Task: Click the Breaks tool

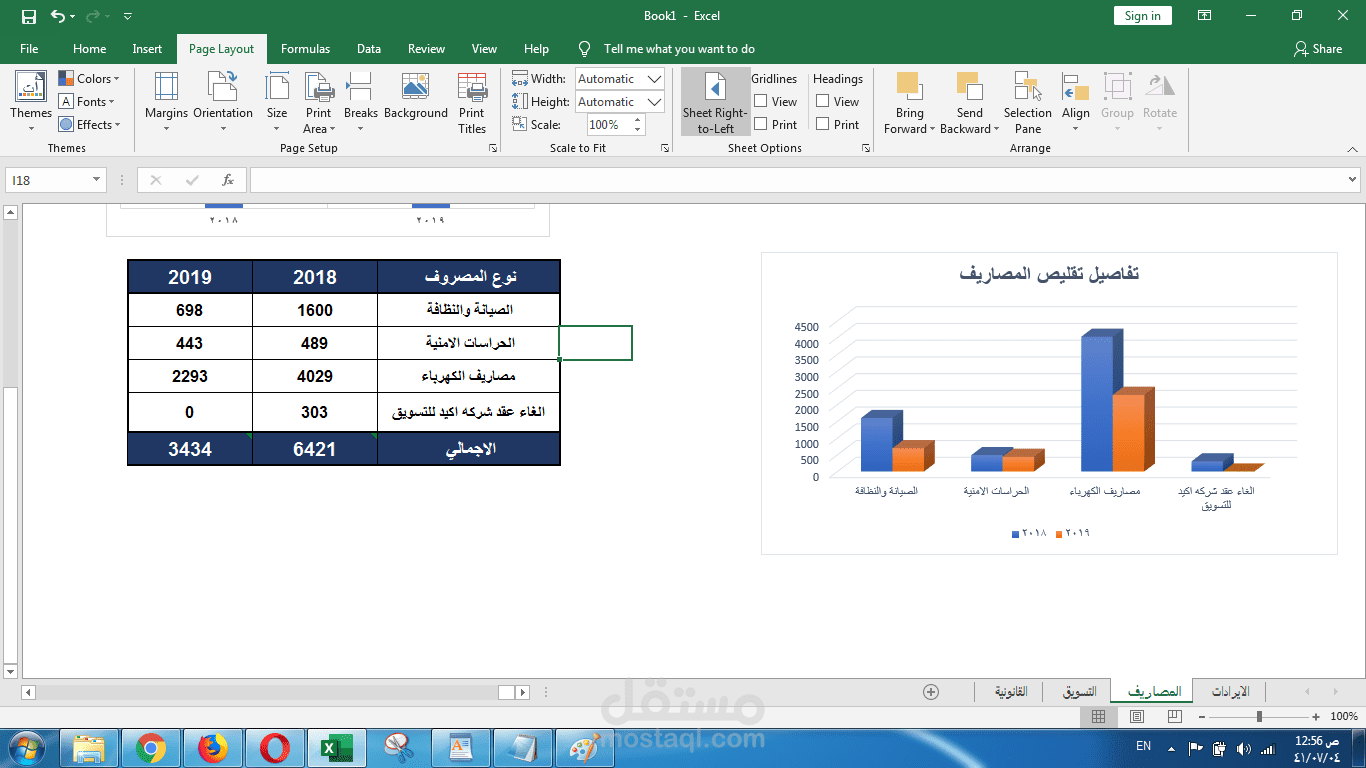Action: click(x=360, y=100)
